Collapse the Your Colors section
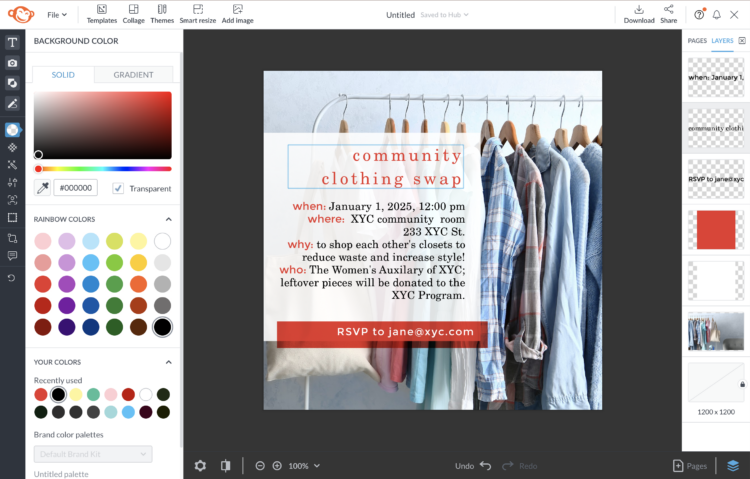Screen dimensions: 750x479 [168, 362]
